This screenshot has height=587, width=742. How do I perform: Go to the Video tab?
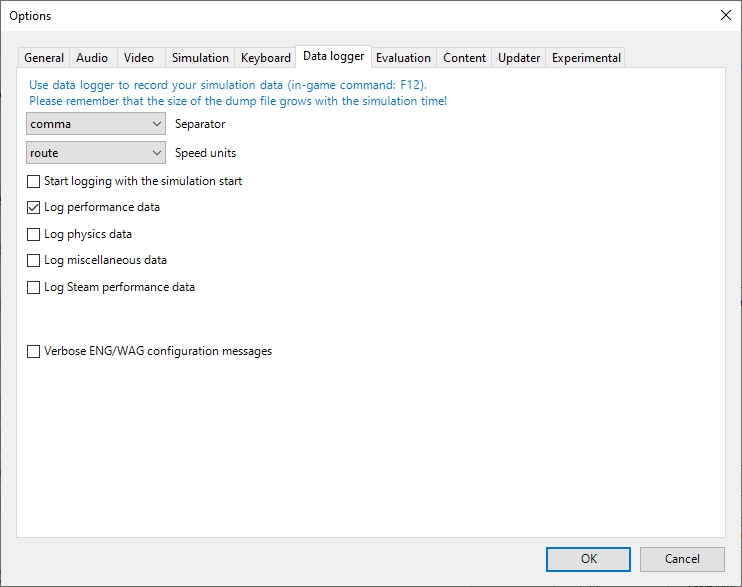(139, 58)
